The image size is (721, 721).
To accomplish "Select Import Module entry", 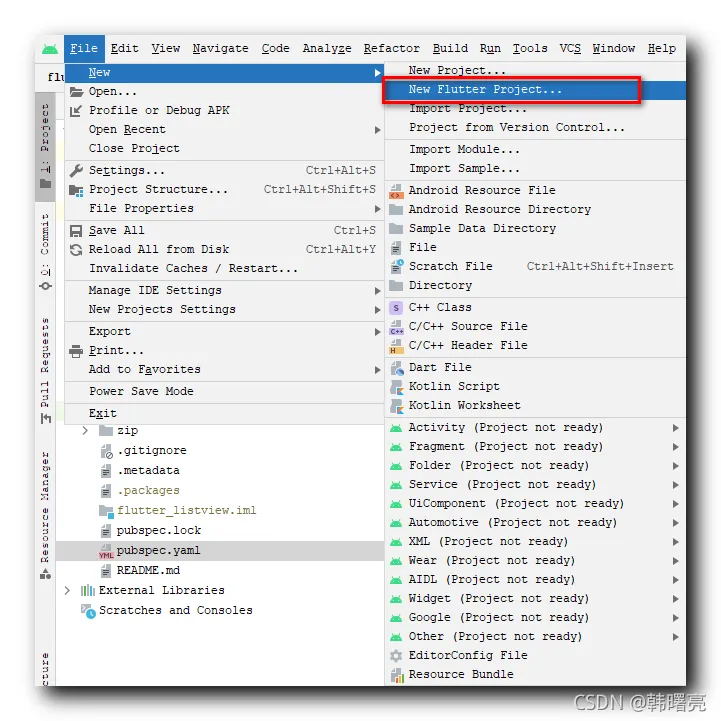I will tap(535, 150).
